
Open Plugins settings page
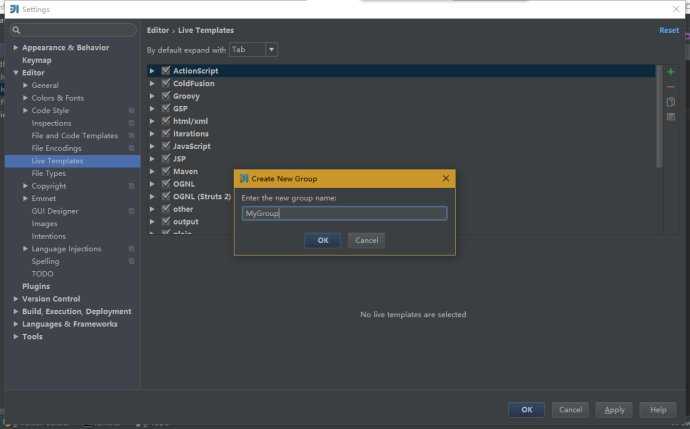[36, 286]
